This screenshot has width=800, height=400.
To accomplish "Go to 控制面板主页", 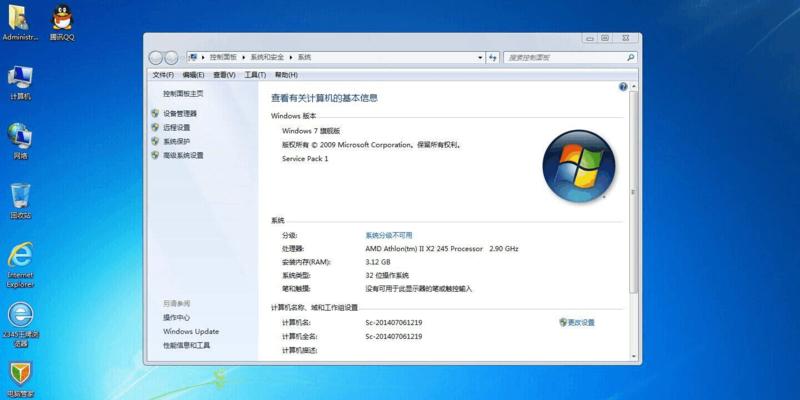I will 183,94.
